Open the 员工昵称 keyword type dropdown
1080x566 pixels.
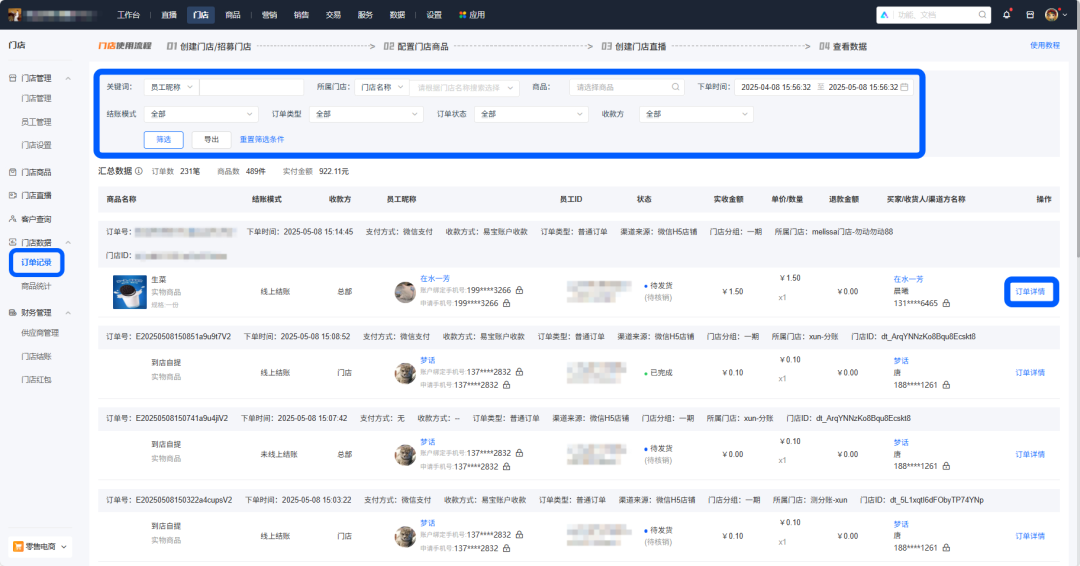point(172,87)
